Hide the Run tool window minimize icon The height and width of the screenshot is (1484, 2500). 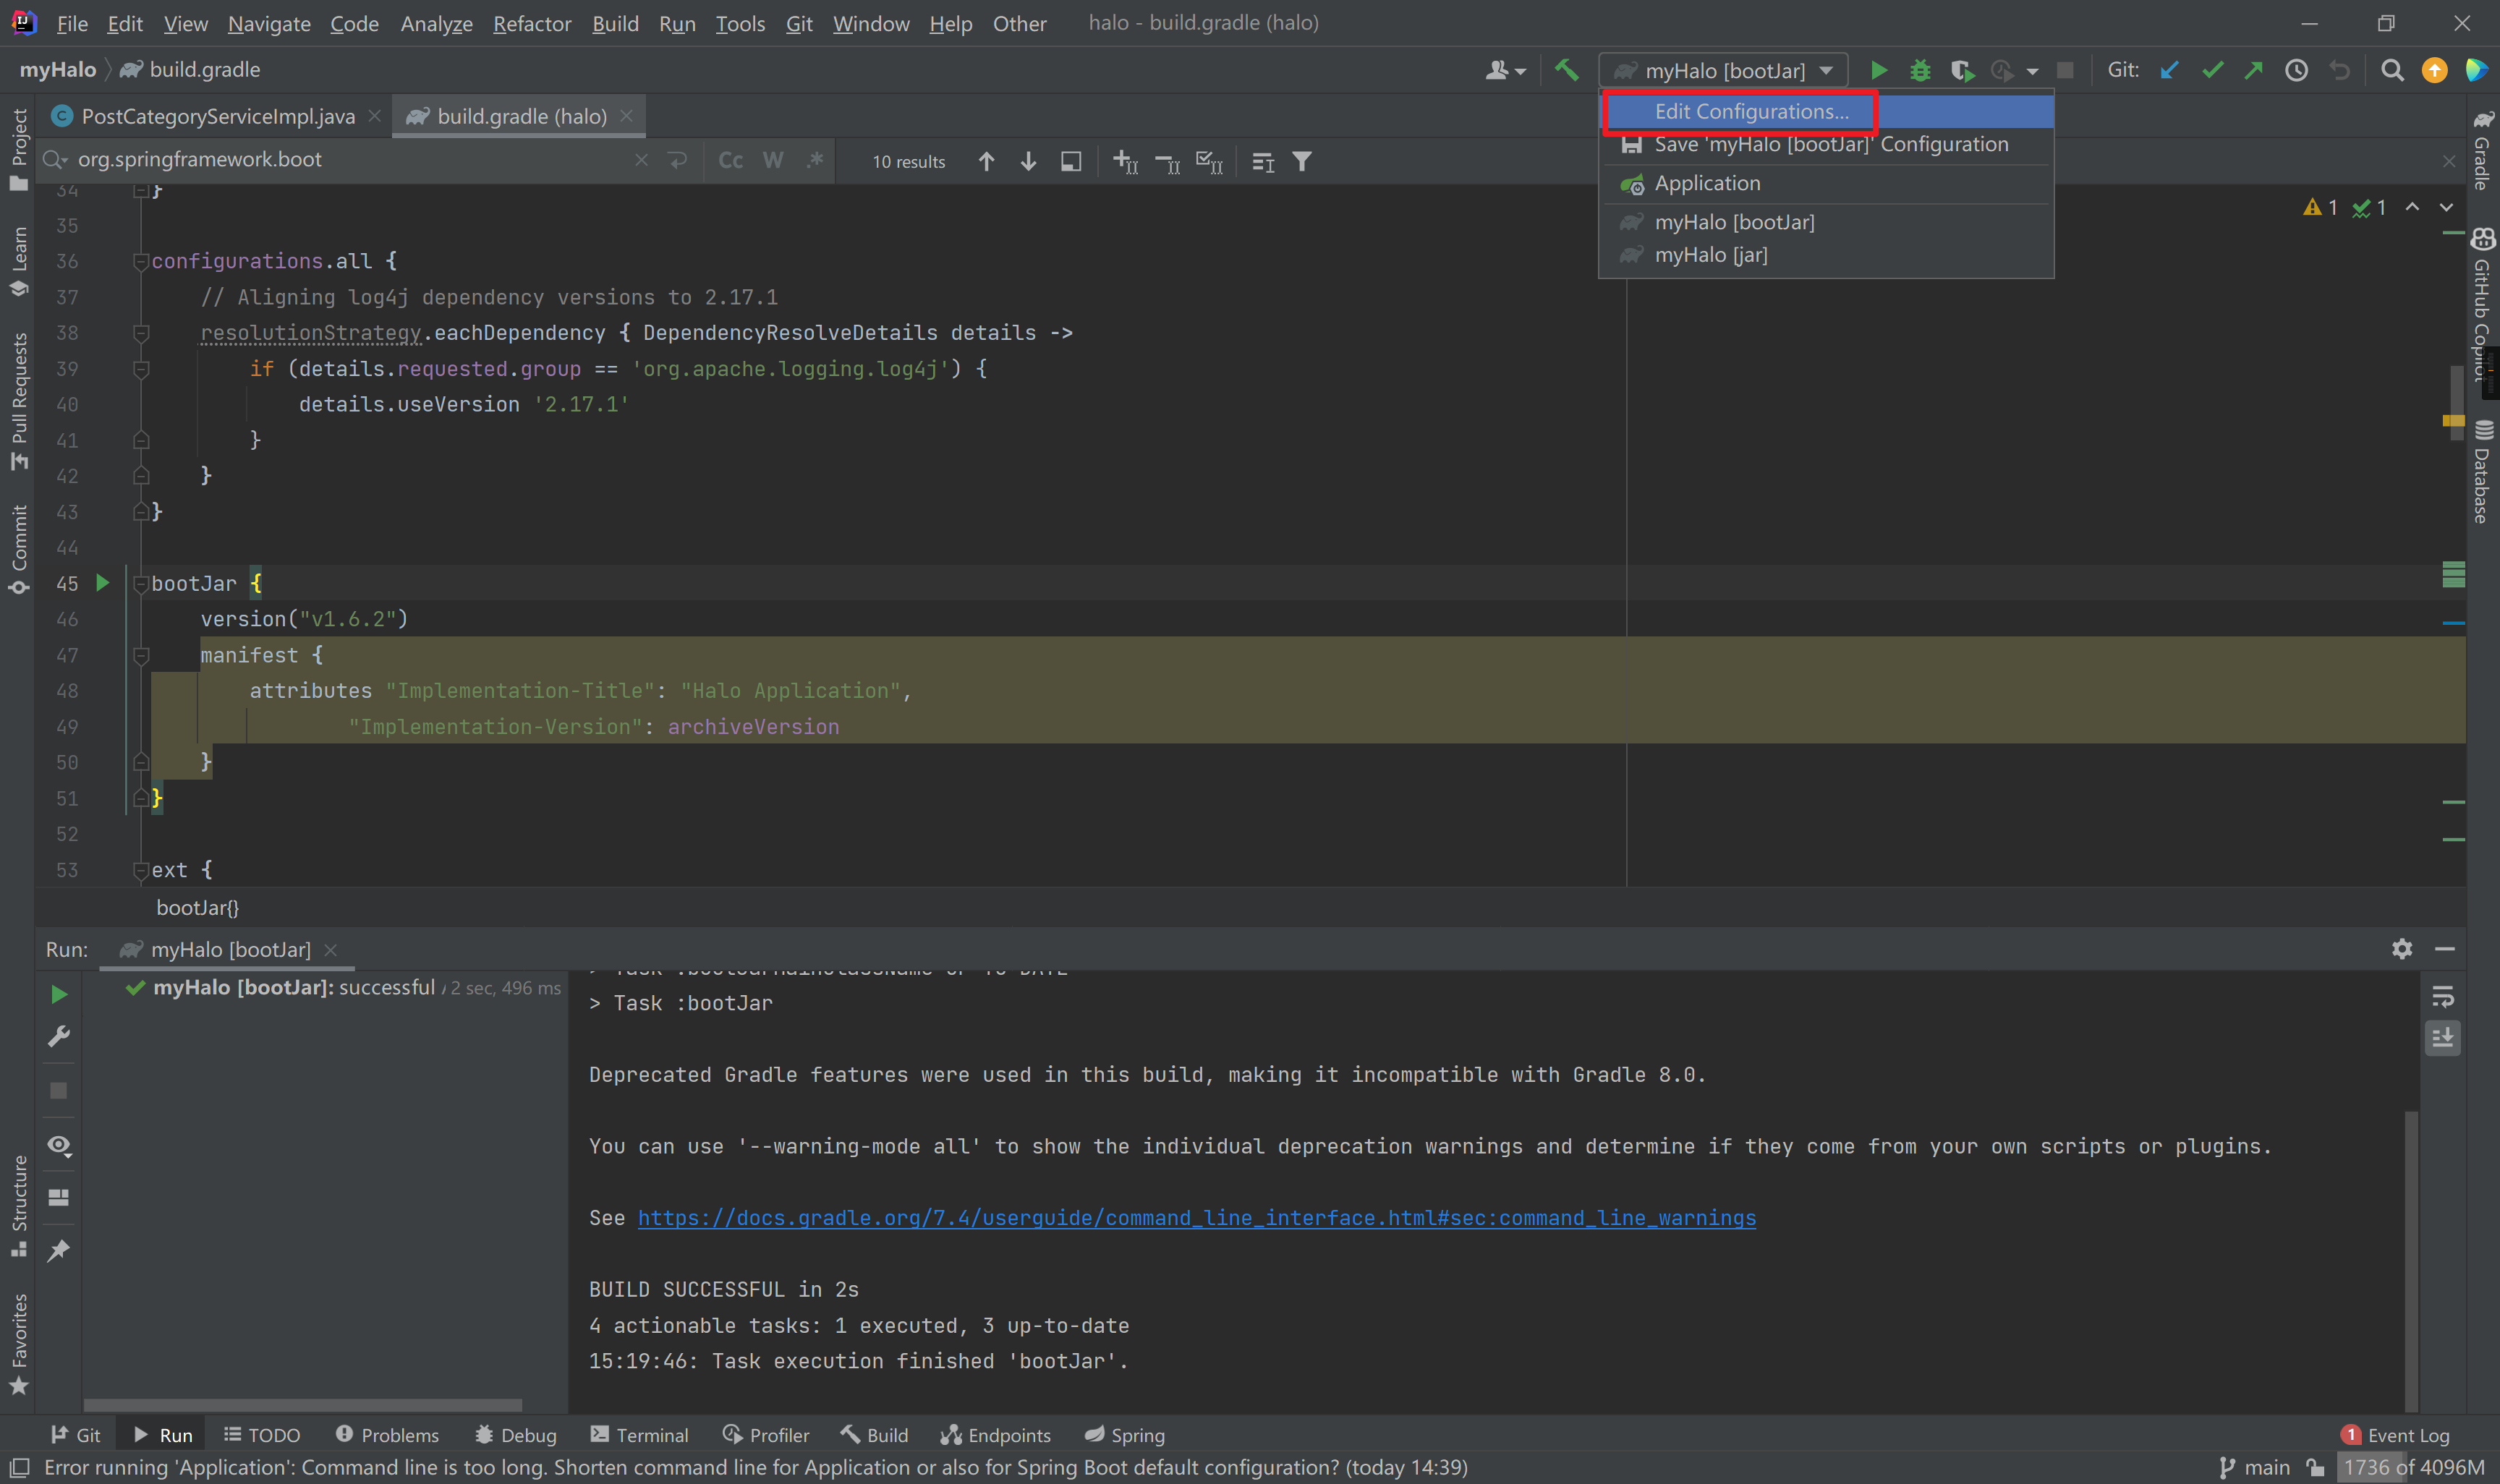tap(2445, 948)
